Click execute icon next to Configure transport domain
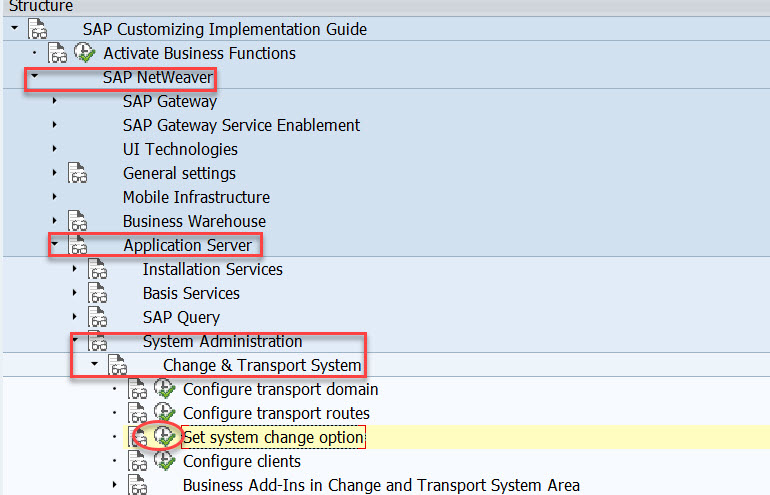This screenshot has width=770, height=495. tap(165, 389)
